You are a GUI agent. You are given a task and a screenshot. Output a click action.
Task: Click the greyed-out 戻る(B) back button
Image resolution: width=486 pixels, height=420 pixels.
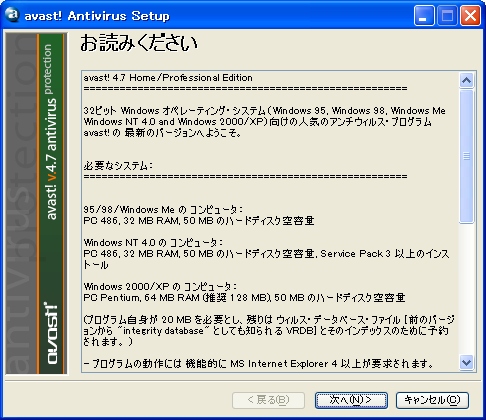point(268,400)
